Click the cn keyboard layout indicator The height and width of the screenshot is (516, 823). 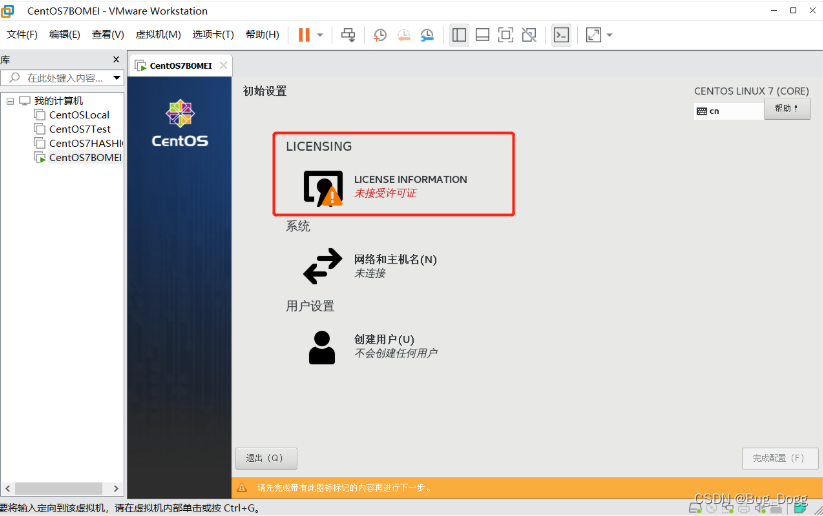(x=729, y=111)
